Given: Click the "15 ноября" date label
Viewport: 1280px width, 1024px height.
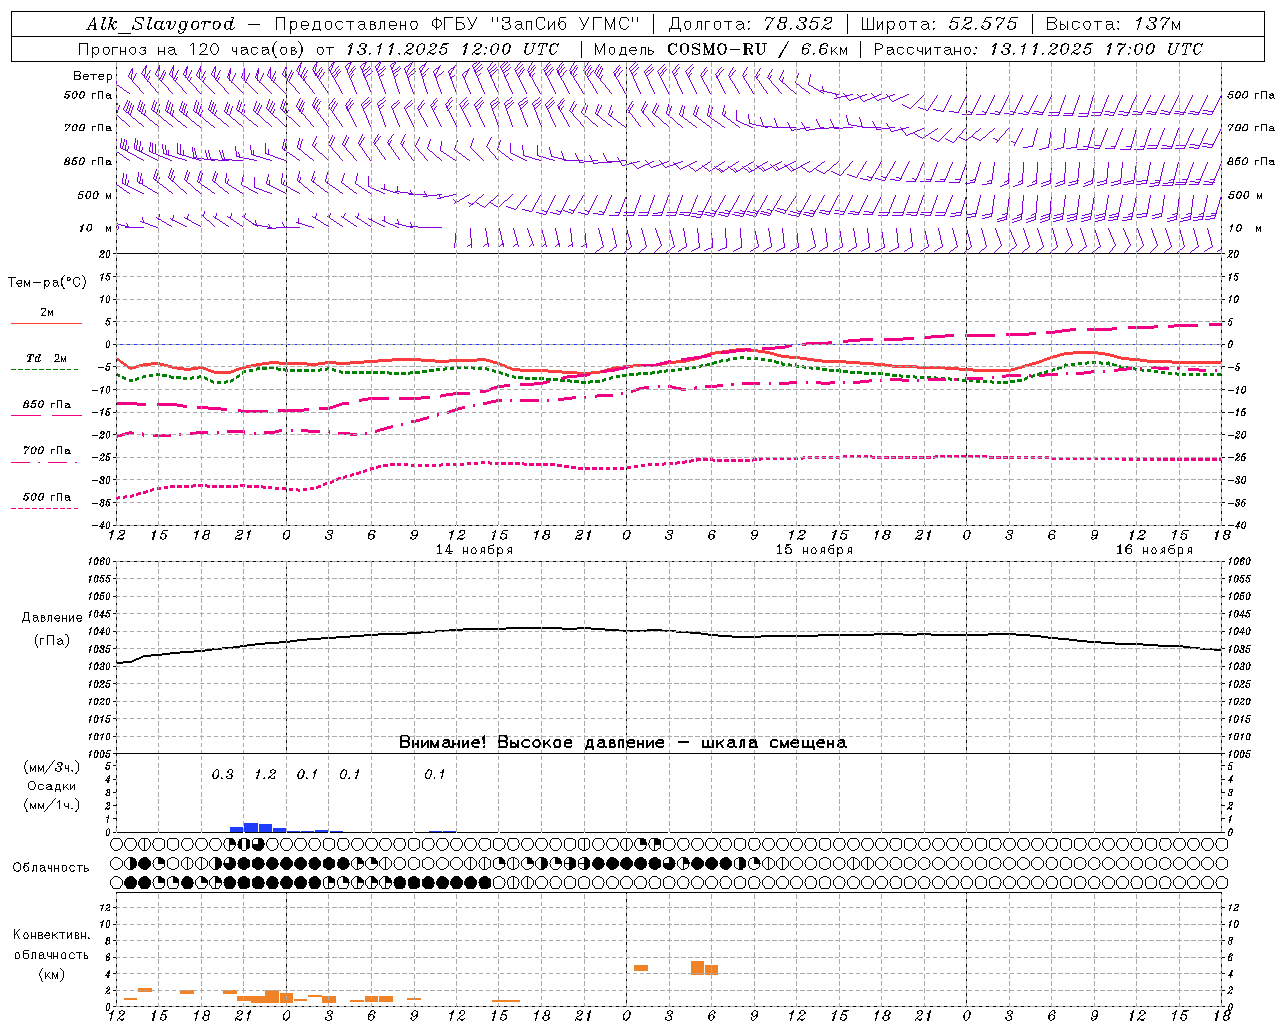Looking at the screenshot, I should pos(814,550).
